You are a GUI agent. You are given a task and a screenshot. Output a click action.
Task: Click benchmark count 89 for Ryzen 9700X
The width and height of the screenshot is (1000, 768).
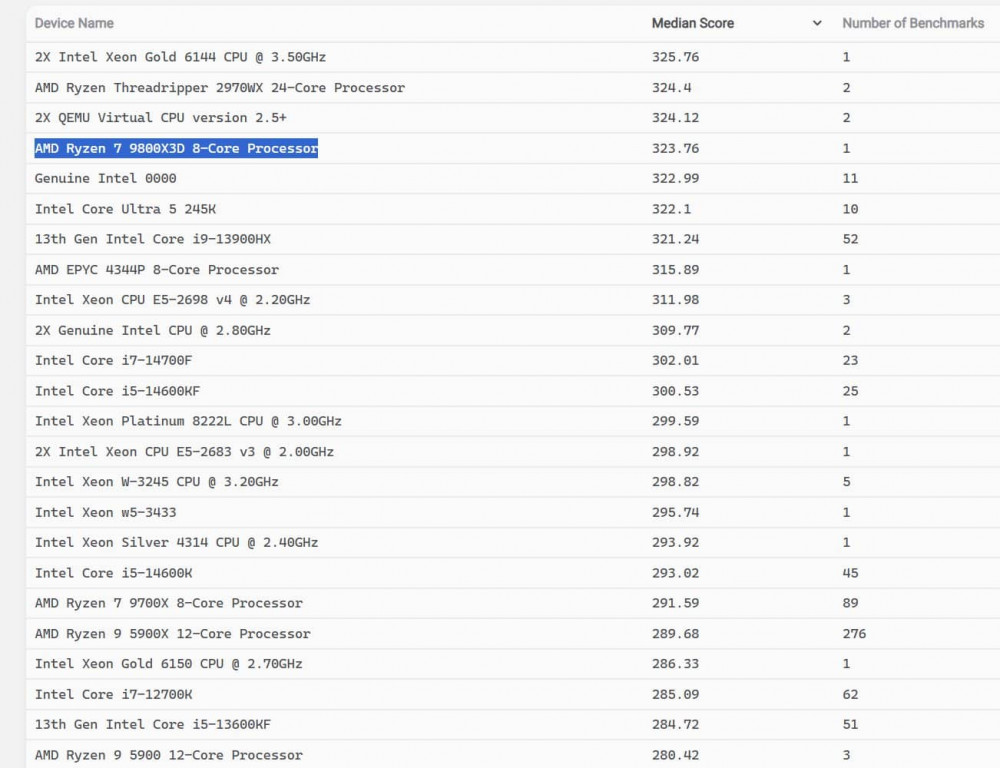[x=850, y=603]
